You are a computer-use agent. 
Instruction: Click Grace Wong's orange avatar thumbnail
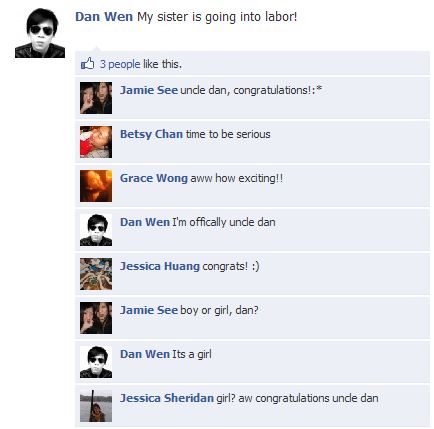pyautogui.click(x=96, y=186)
